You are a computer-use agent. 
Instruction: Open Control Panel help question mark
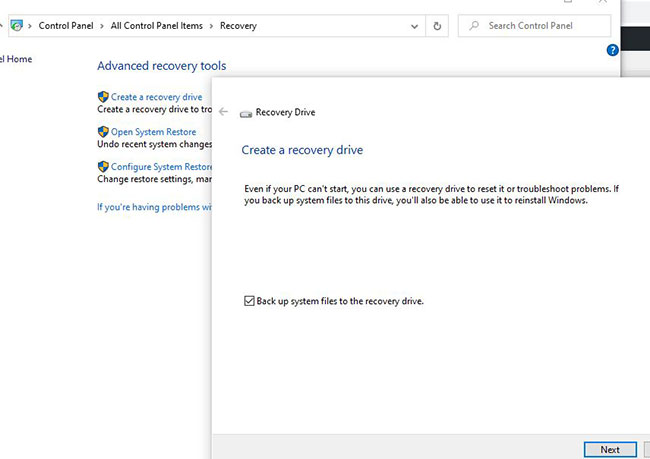(612, 50)
